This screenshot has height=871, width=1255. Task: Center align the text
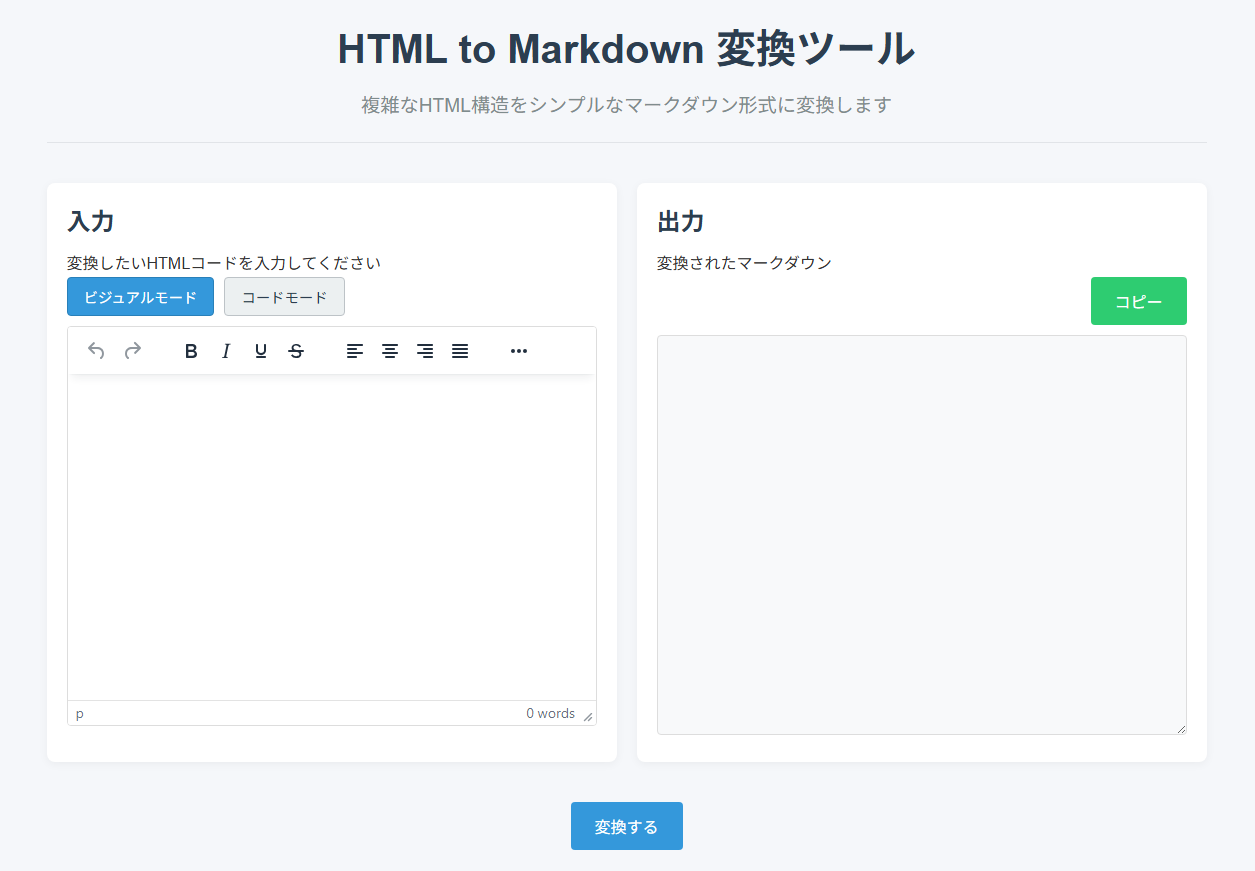(390, 351)
